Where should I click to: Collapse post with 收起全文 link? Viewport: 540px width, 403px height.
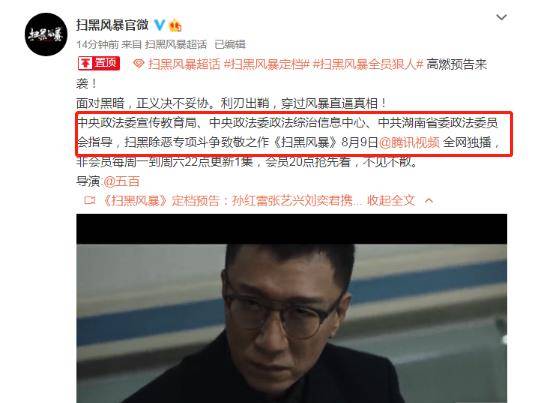(391, 200)
